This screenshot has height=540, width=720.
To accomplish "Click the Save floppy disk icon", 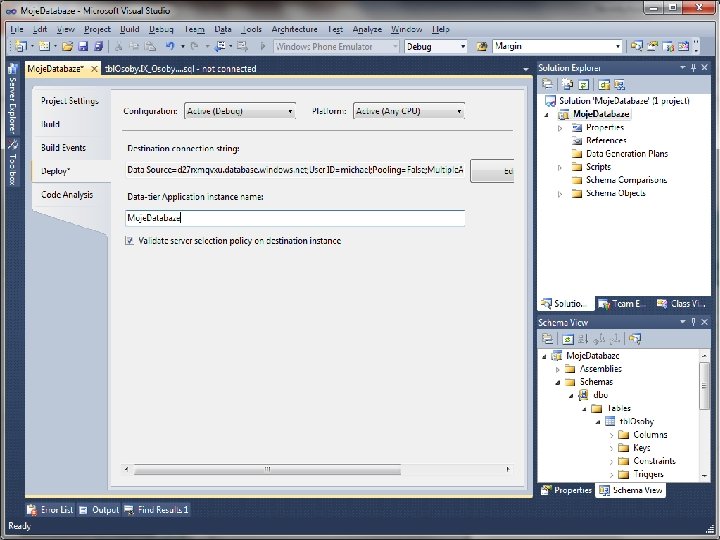I will pyautogui.click(x=83, y=46).
